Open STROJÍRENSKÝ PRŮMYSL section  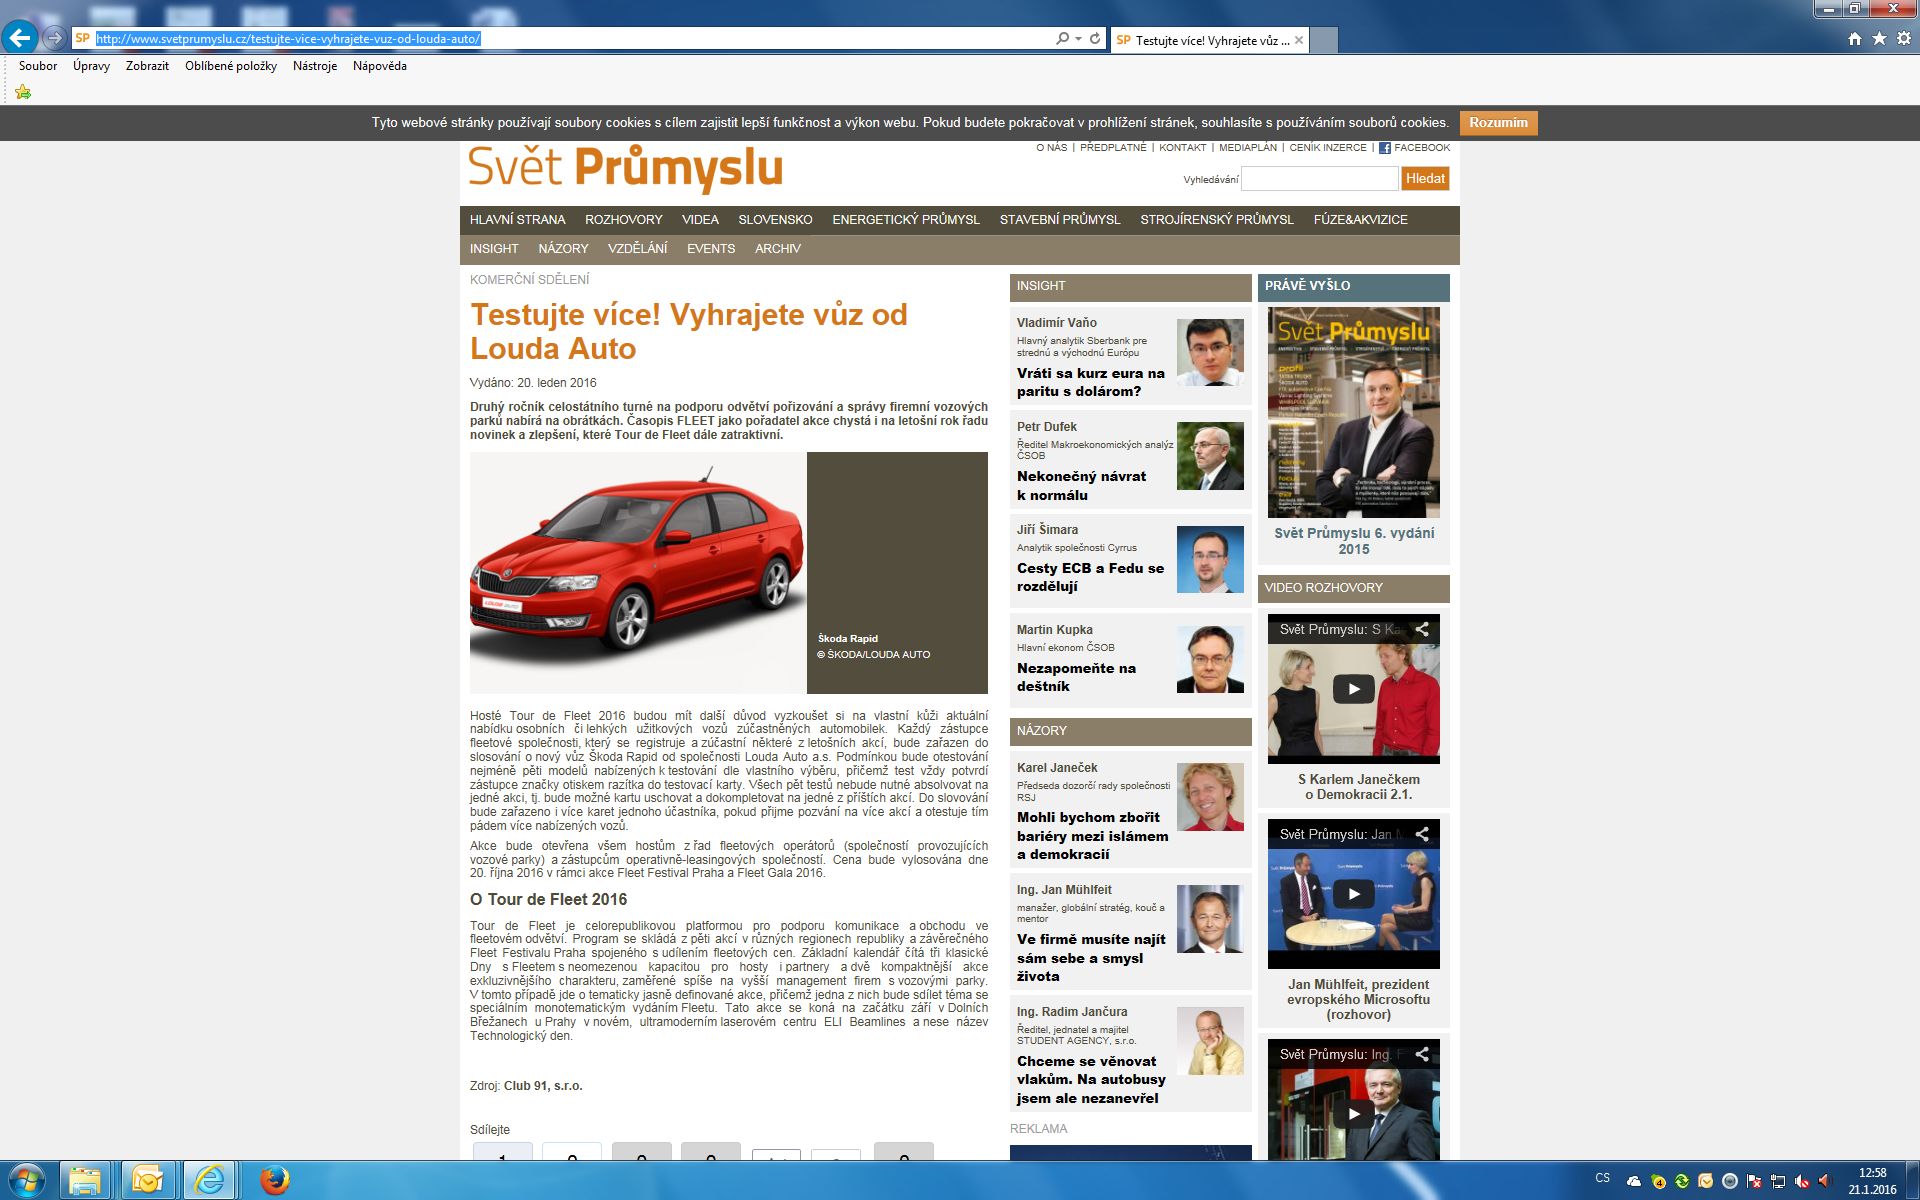click(1217, 220)
